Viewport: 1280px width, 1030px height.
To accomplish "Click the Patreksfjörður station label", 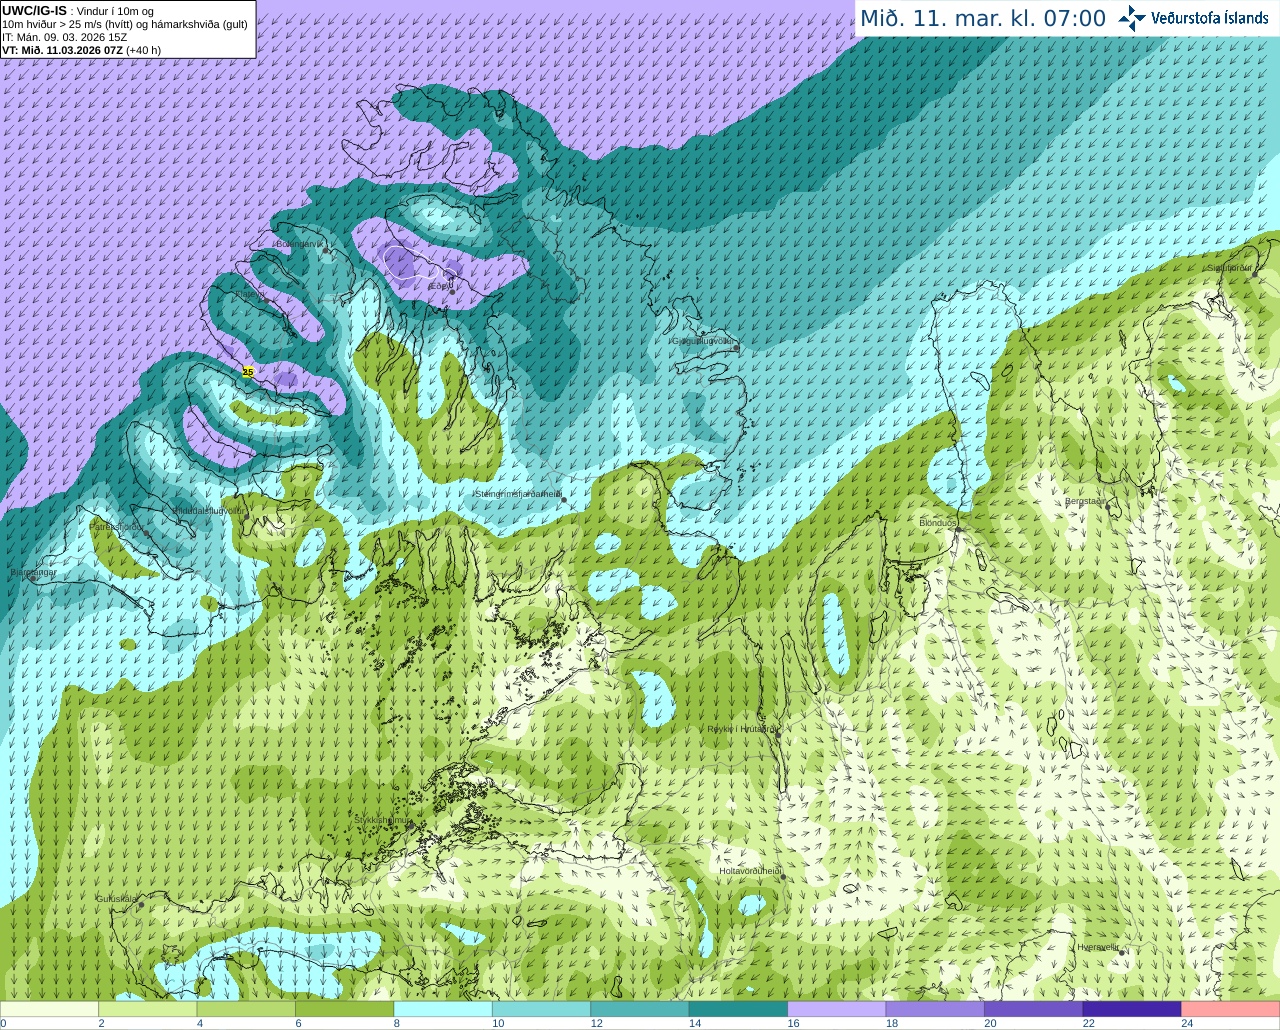I will 117,526.
